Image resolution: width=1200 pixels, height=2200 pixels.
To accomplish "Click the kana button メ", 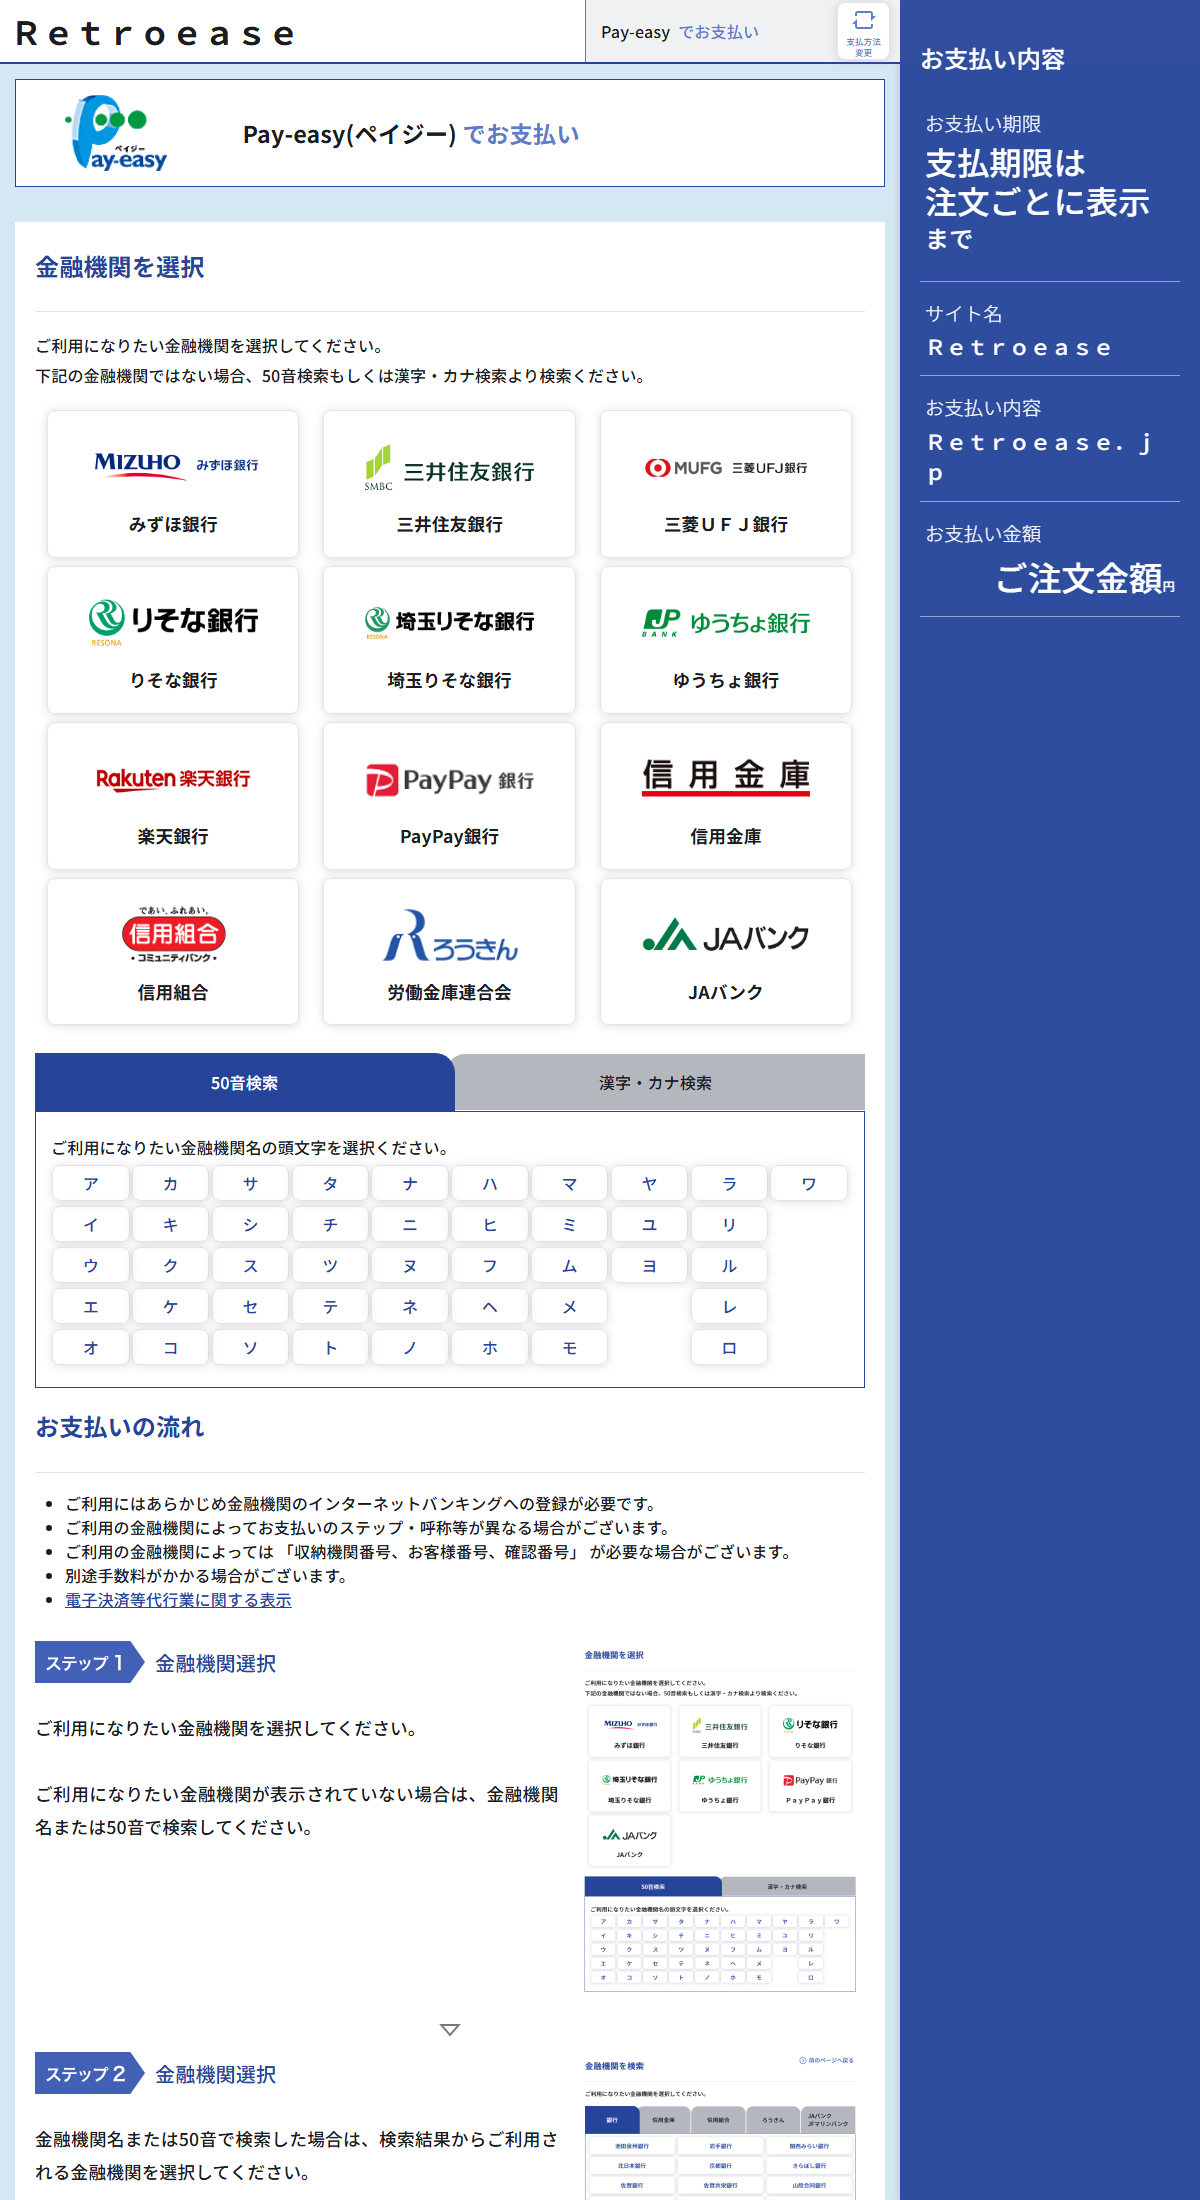I will [570, 1306].
